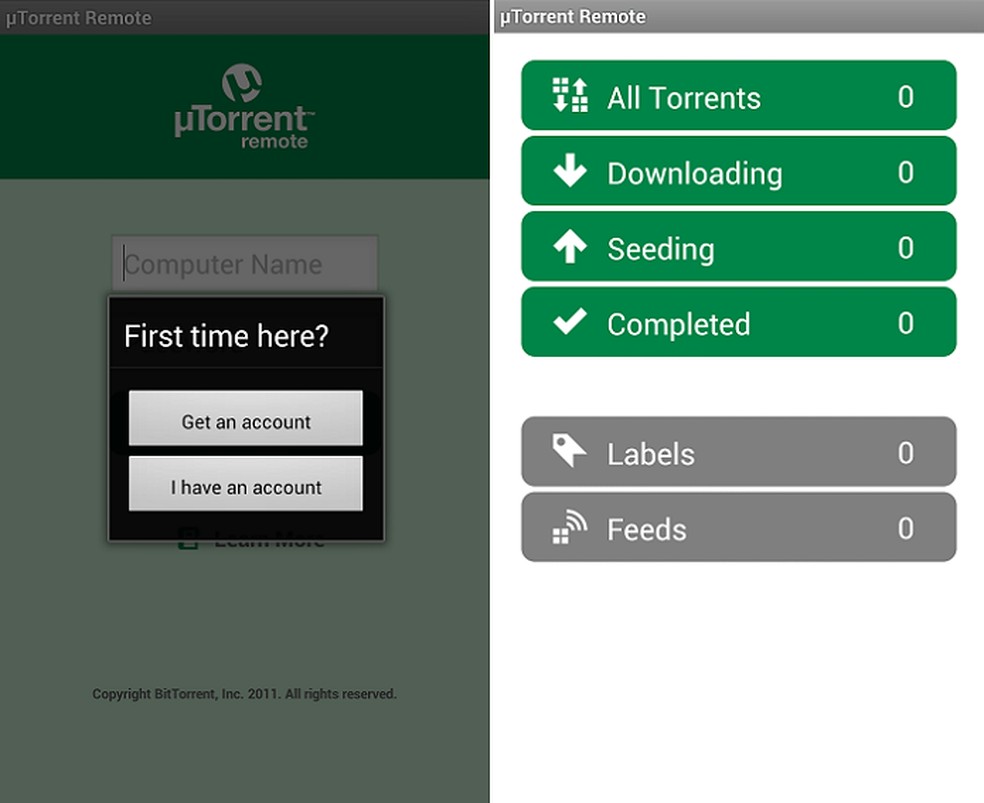Focus the Computer Name field
984x803 pixels.
[245, 263]
